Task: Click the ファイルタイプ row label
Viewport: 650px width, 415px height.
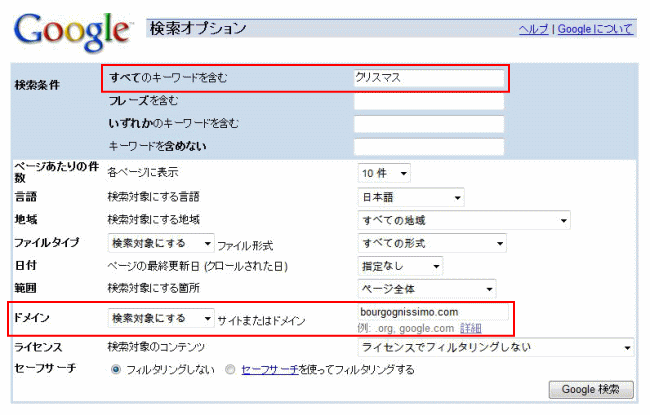Action: 47,243
